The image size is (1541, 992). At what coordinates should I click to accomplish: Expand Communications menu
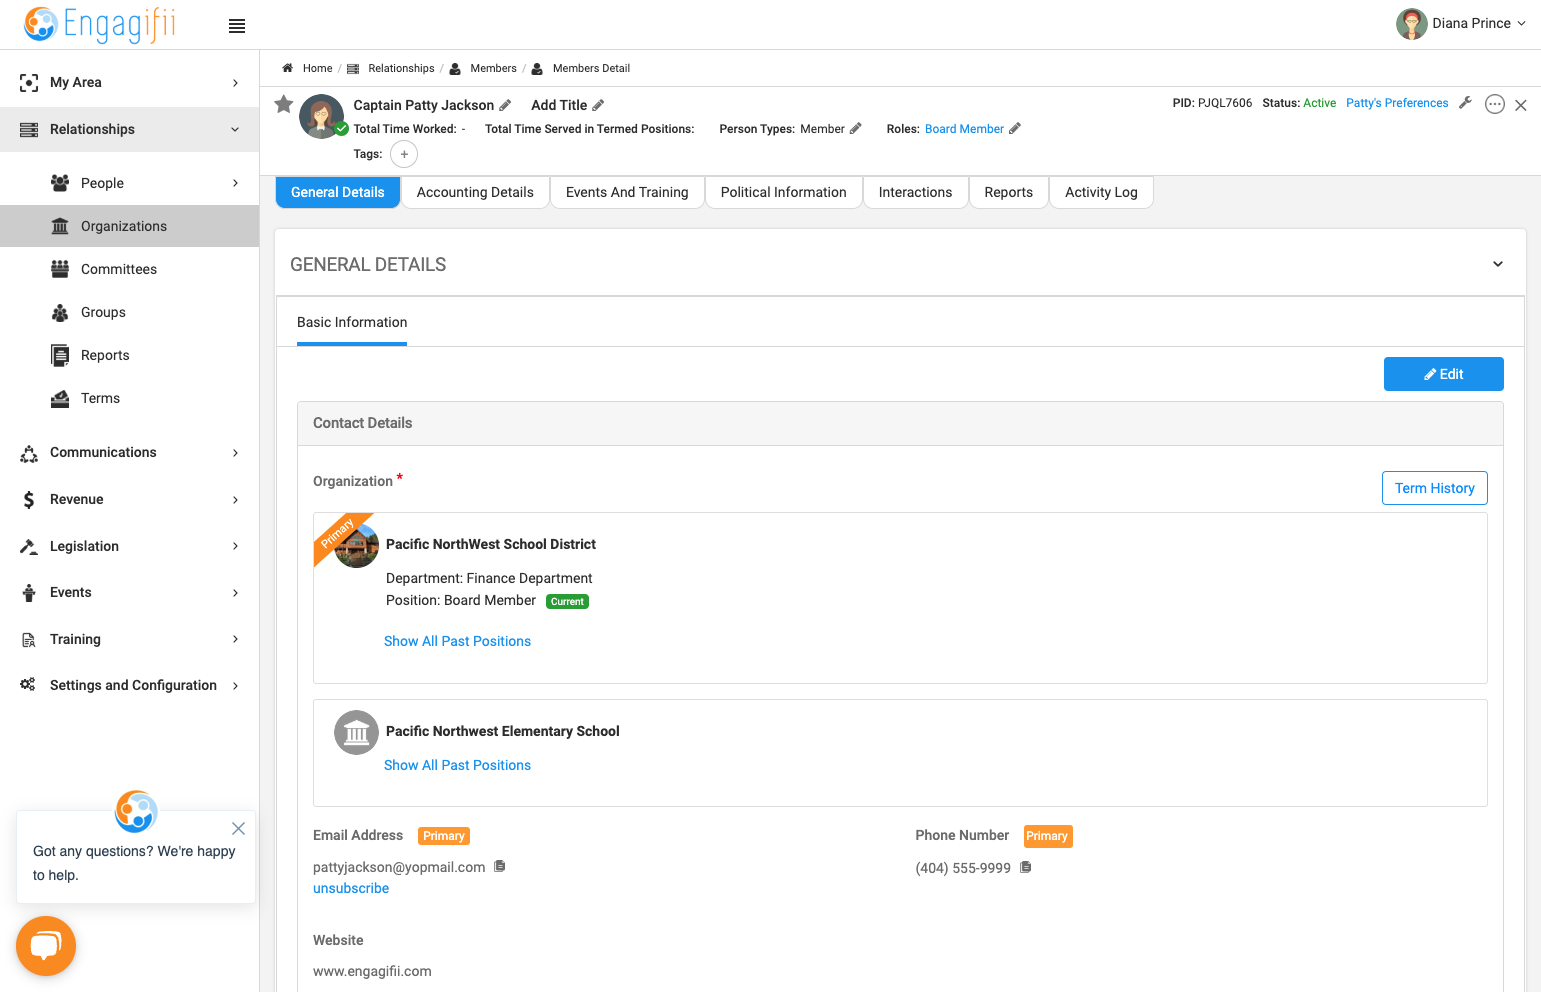[x=130, y=452]
